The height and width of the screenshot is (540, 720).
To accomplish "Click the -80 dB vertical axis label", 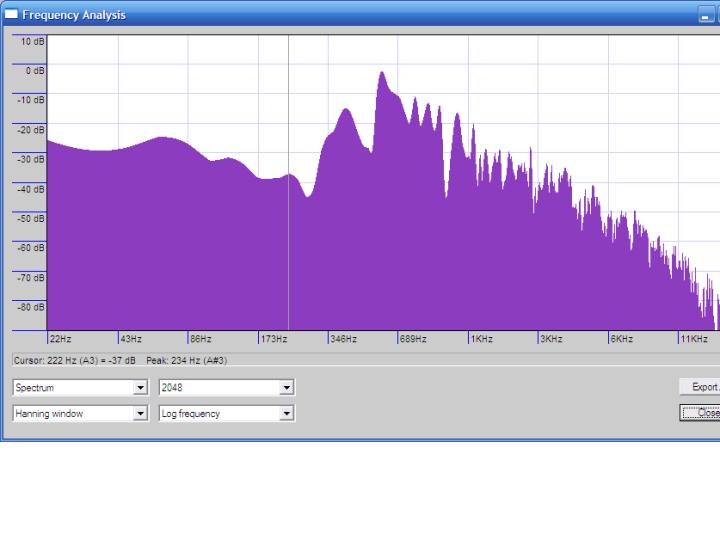I will pyautogui.click(x=32, y=307).
